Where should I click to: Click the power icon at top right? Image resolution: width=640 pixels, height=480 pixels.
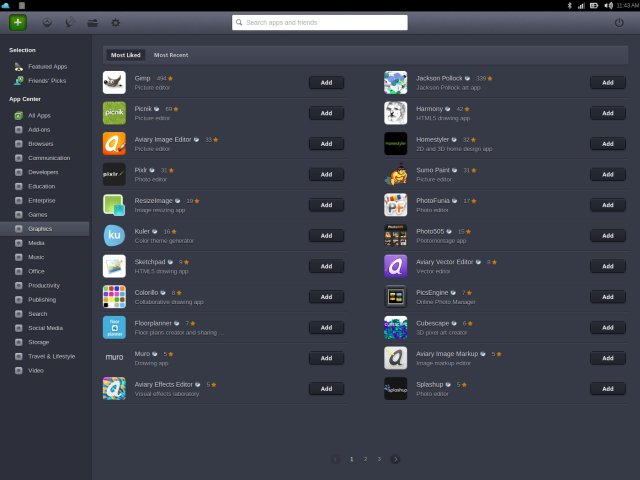click(x=619, y=23)
